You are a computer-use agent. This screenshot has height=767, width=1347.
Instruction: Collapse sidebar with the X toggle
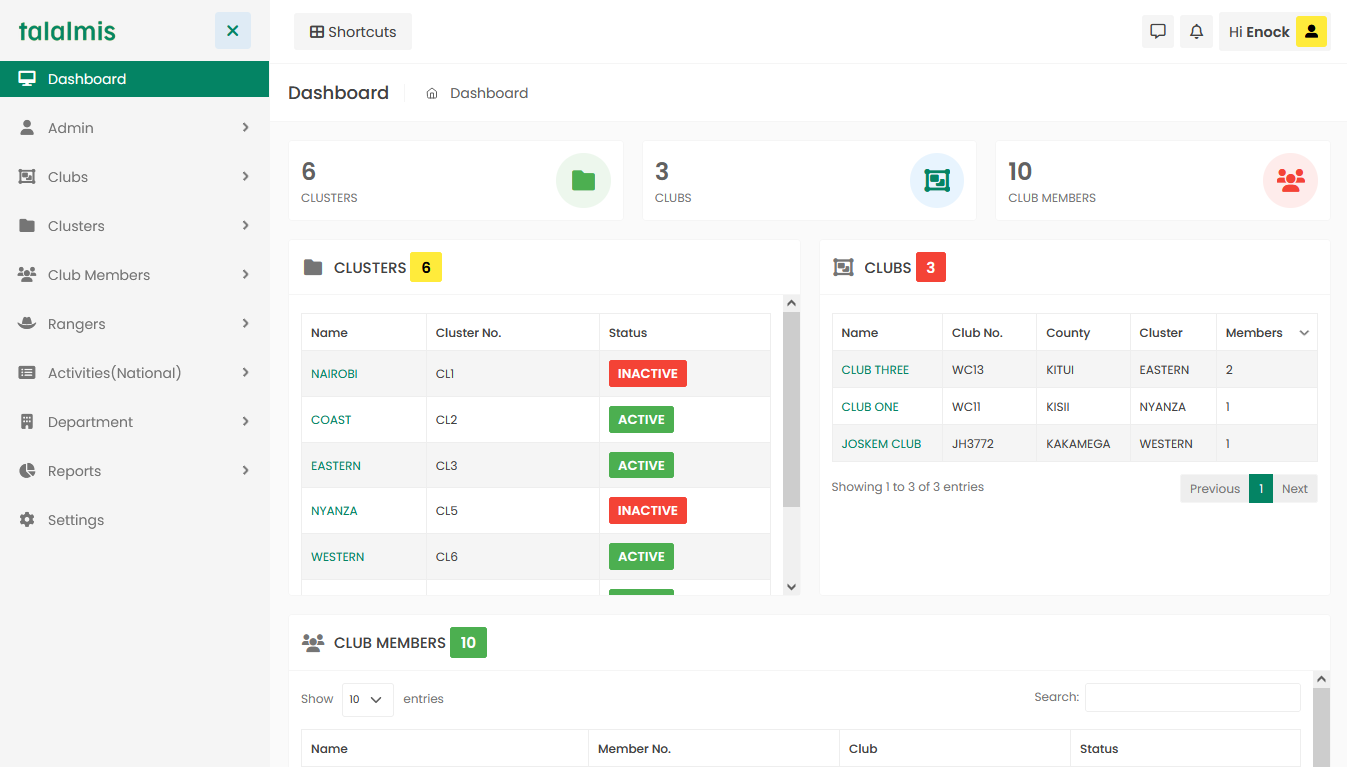232,31
